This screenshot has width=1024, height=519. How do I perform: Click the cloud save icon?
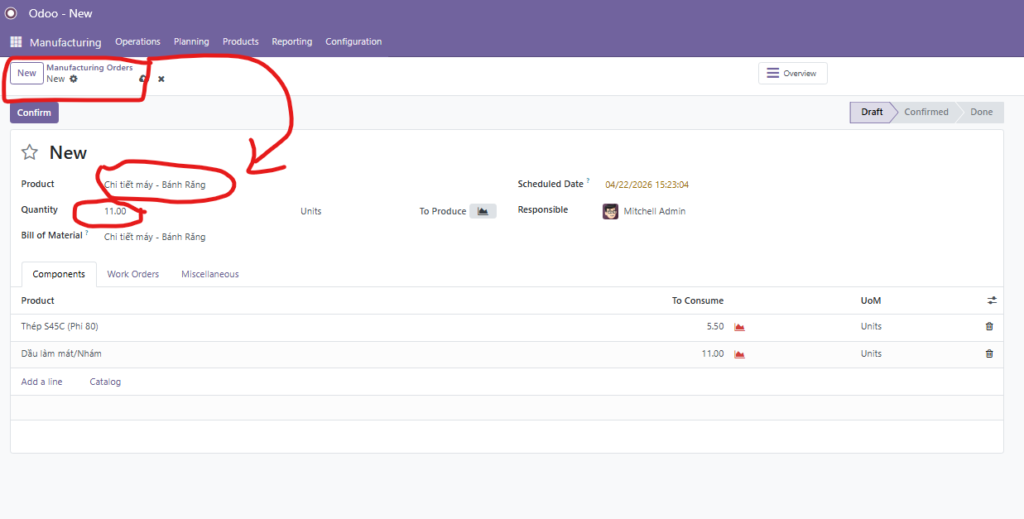(143, 79)
